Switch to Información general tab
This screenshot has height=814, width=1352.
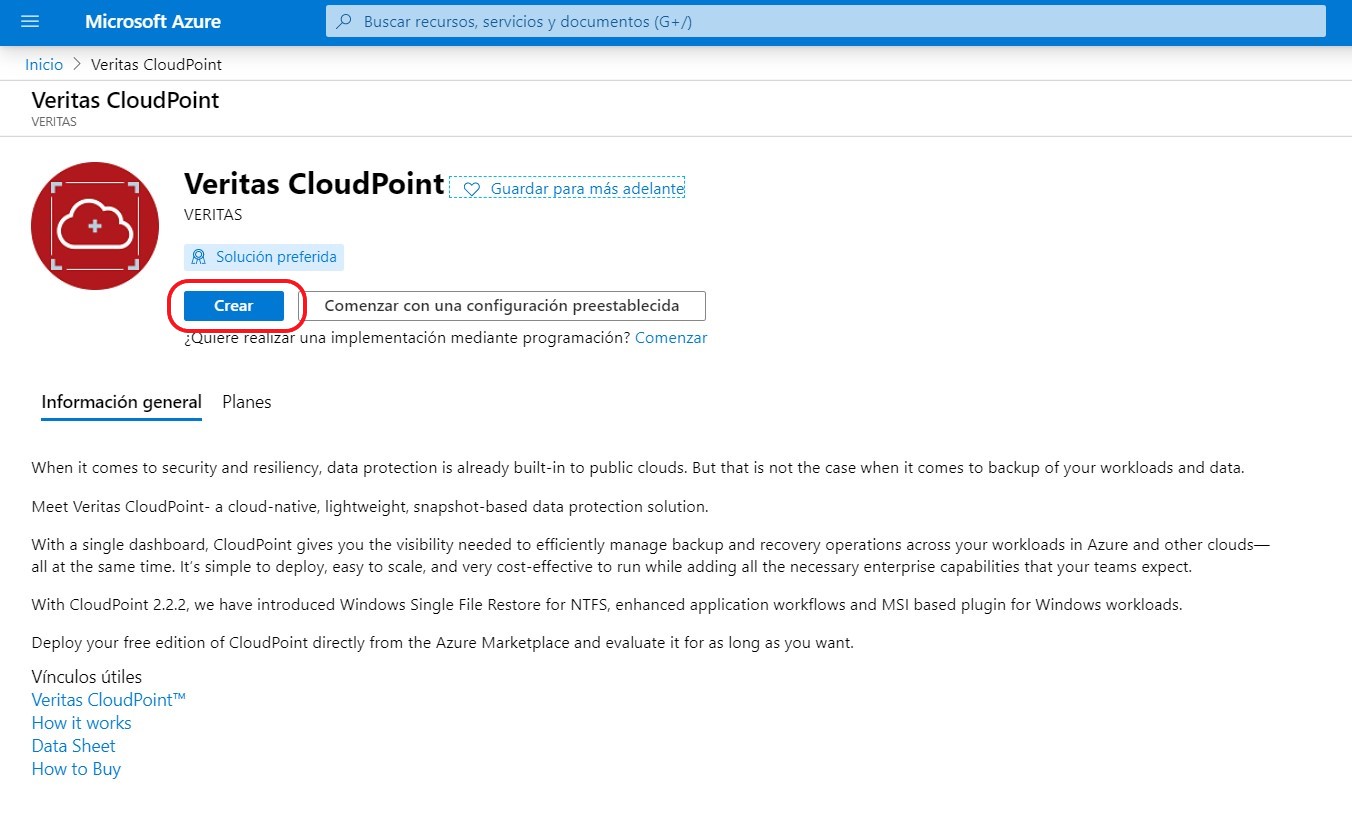coord(121,402)
